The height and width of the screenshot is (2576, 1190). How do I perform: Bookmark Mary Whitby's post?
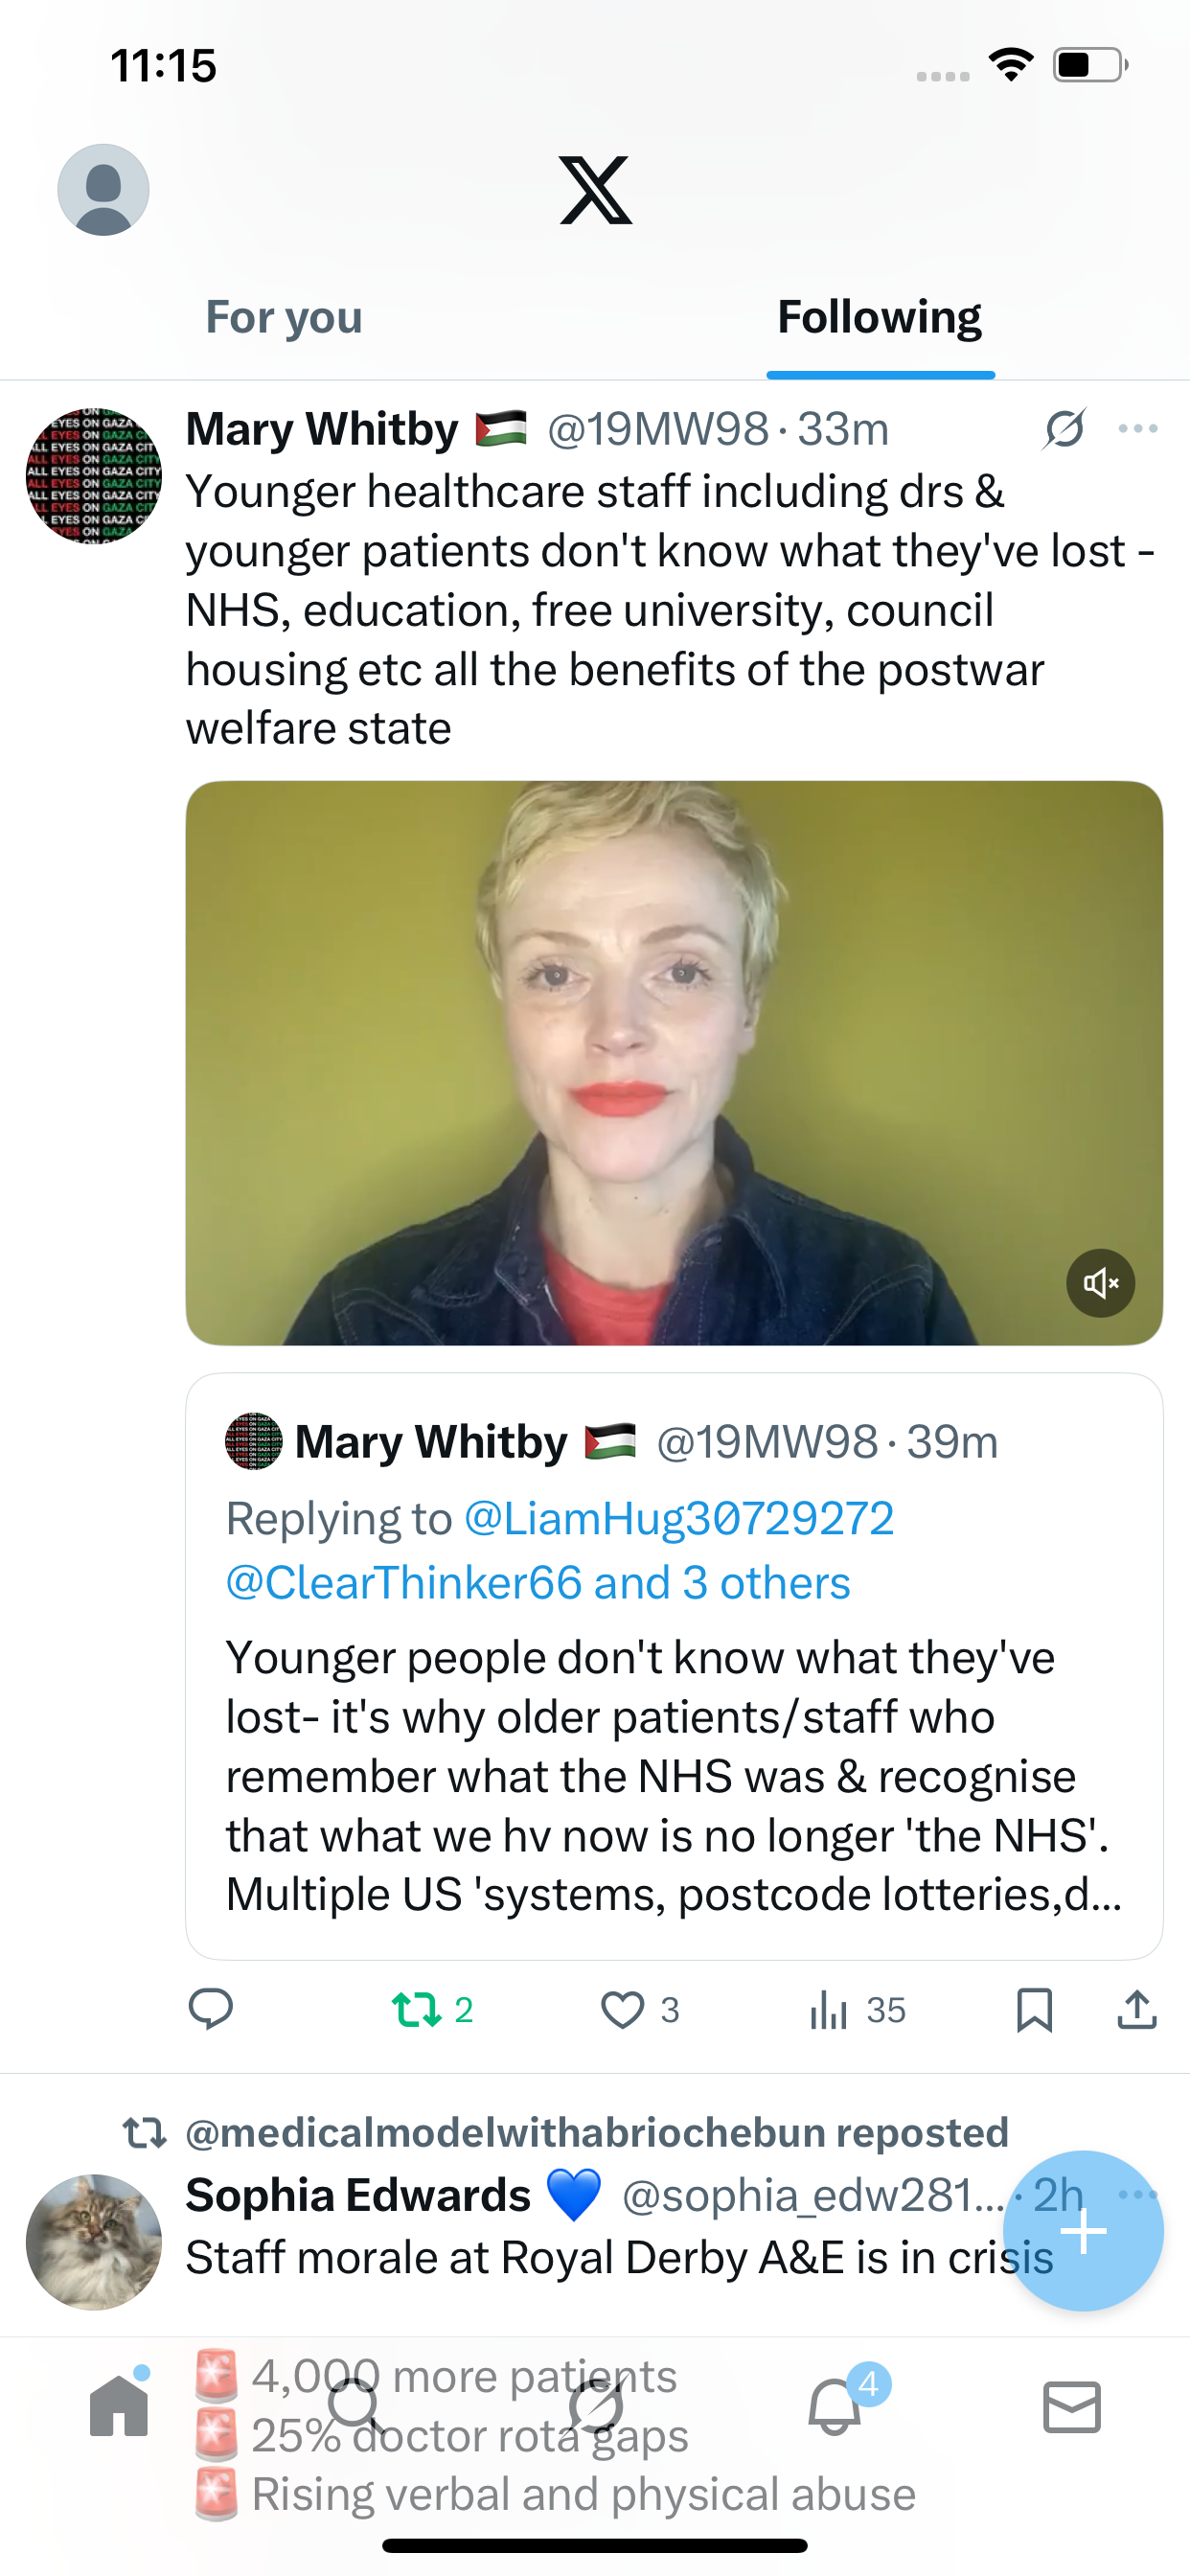point(1034,2009)
